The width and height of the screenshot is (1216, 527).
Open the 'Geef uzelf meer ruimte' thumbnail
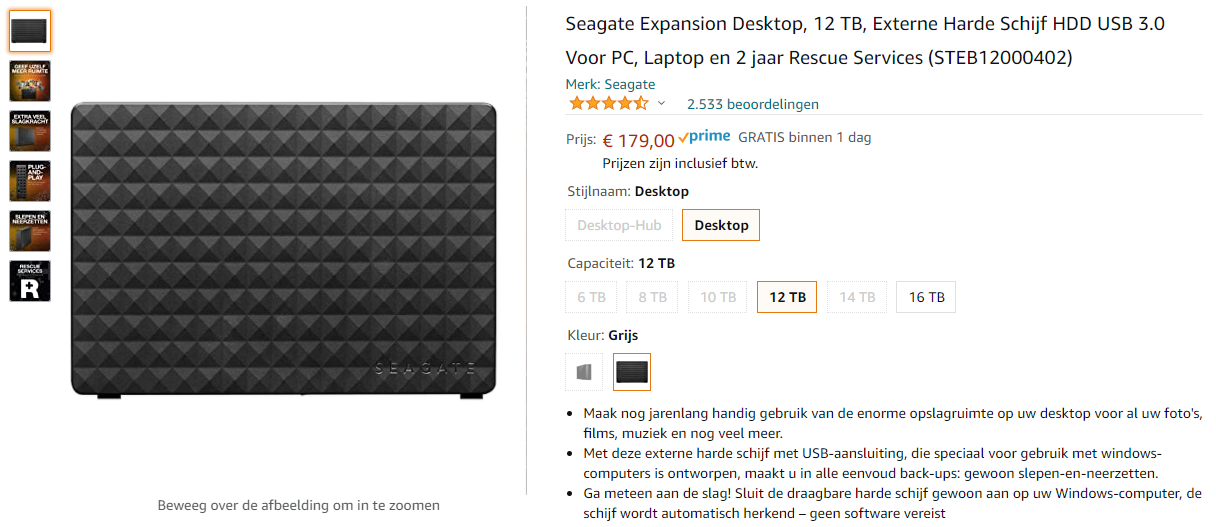pyautogui.click(x=30, y=81)
